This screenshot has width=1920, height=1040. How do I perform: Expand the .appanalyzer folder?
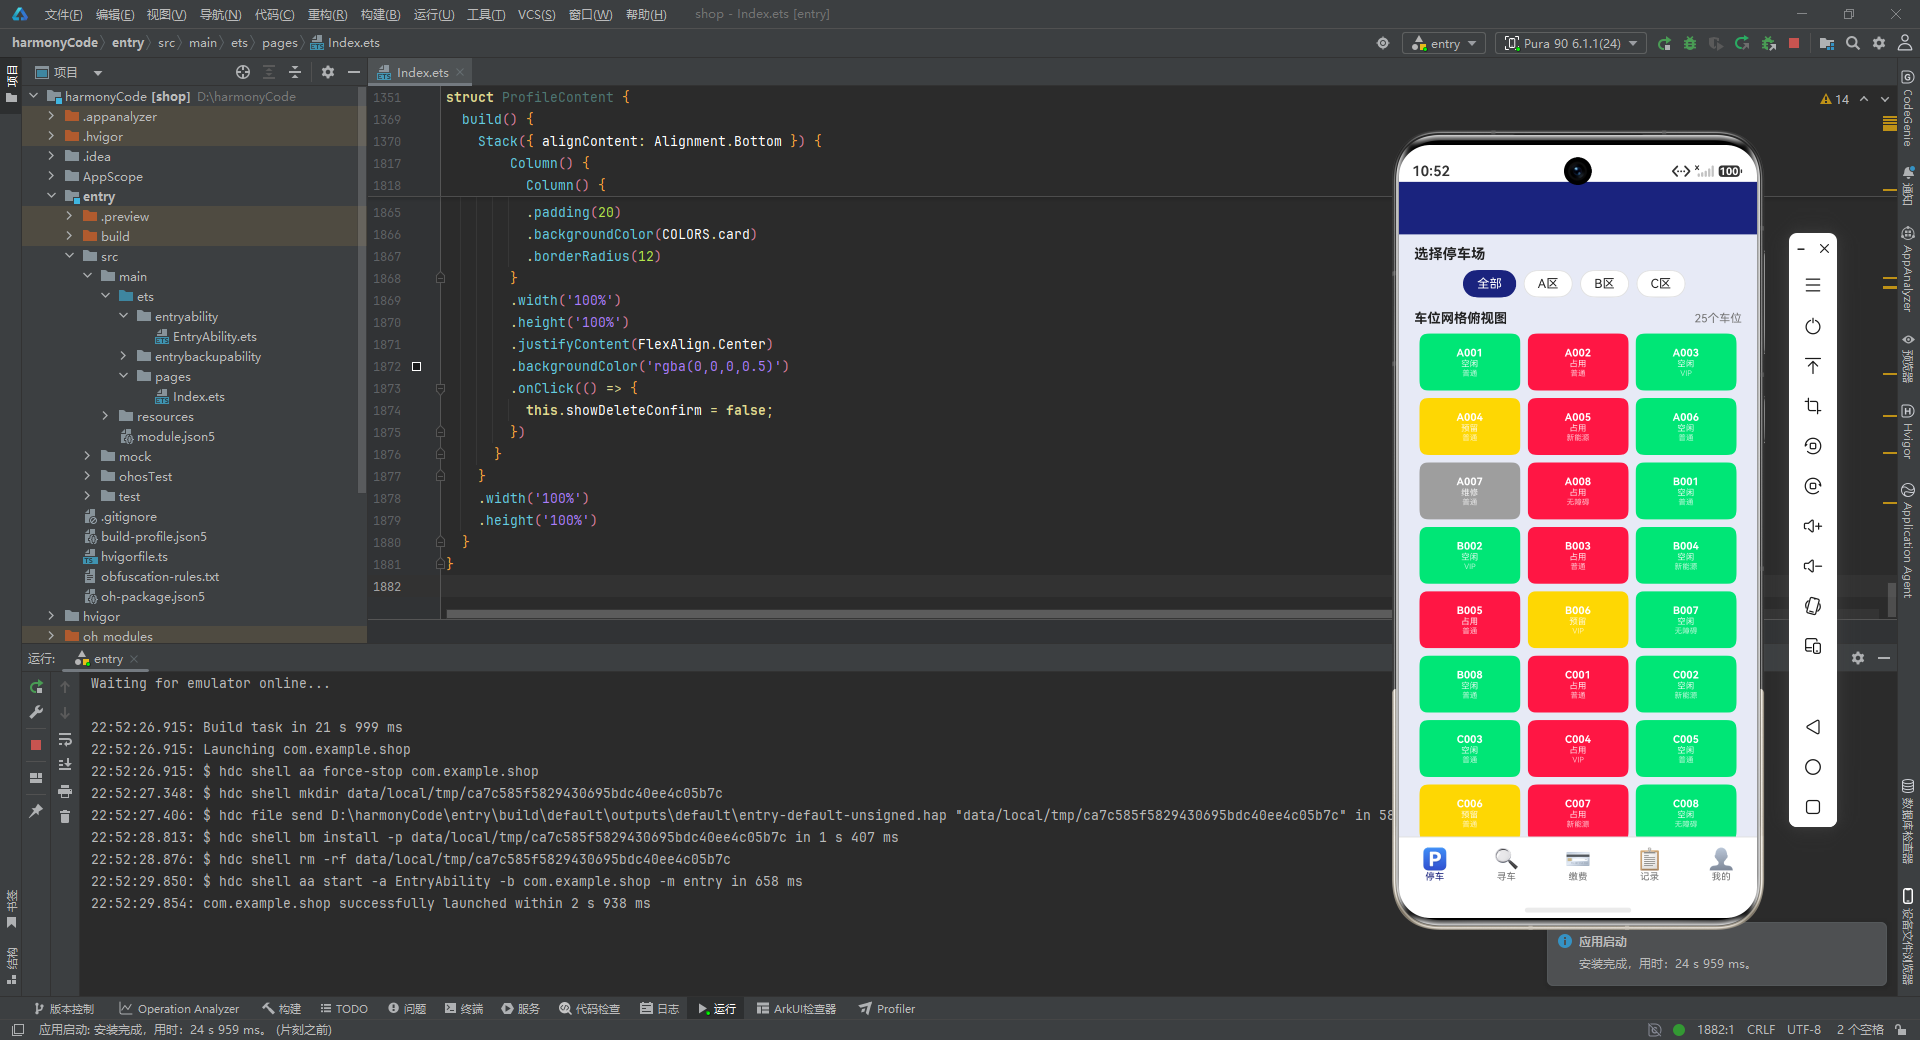51,116
